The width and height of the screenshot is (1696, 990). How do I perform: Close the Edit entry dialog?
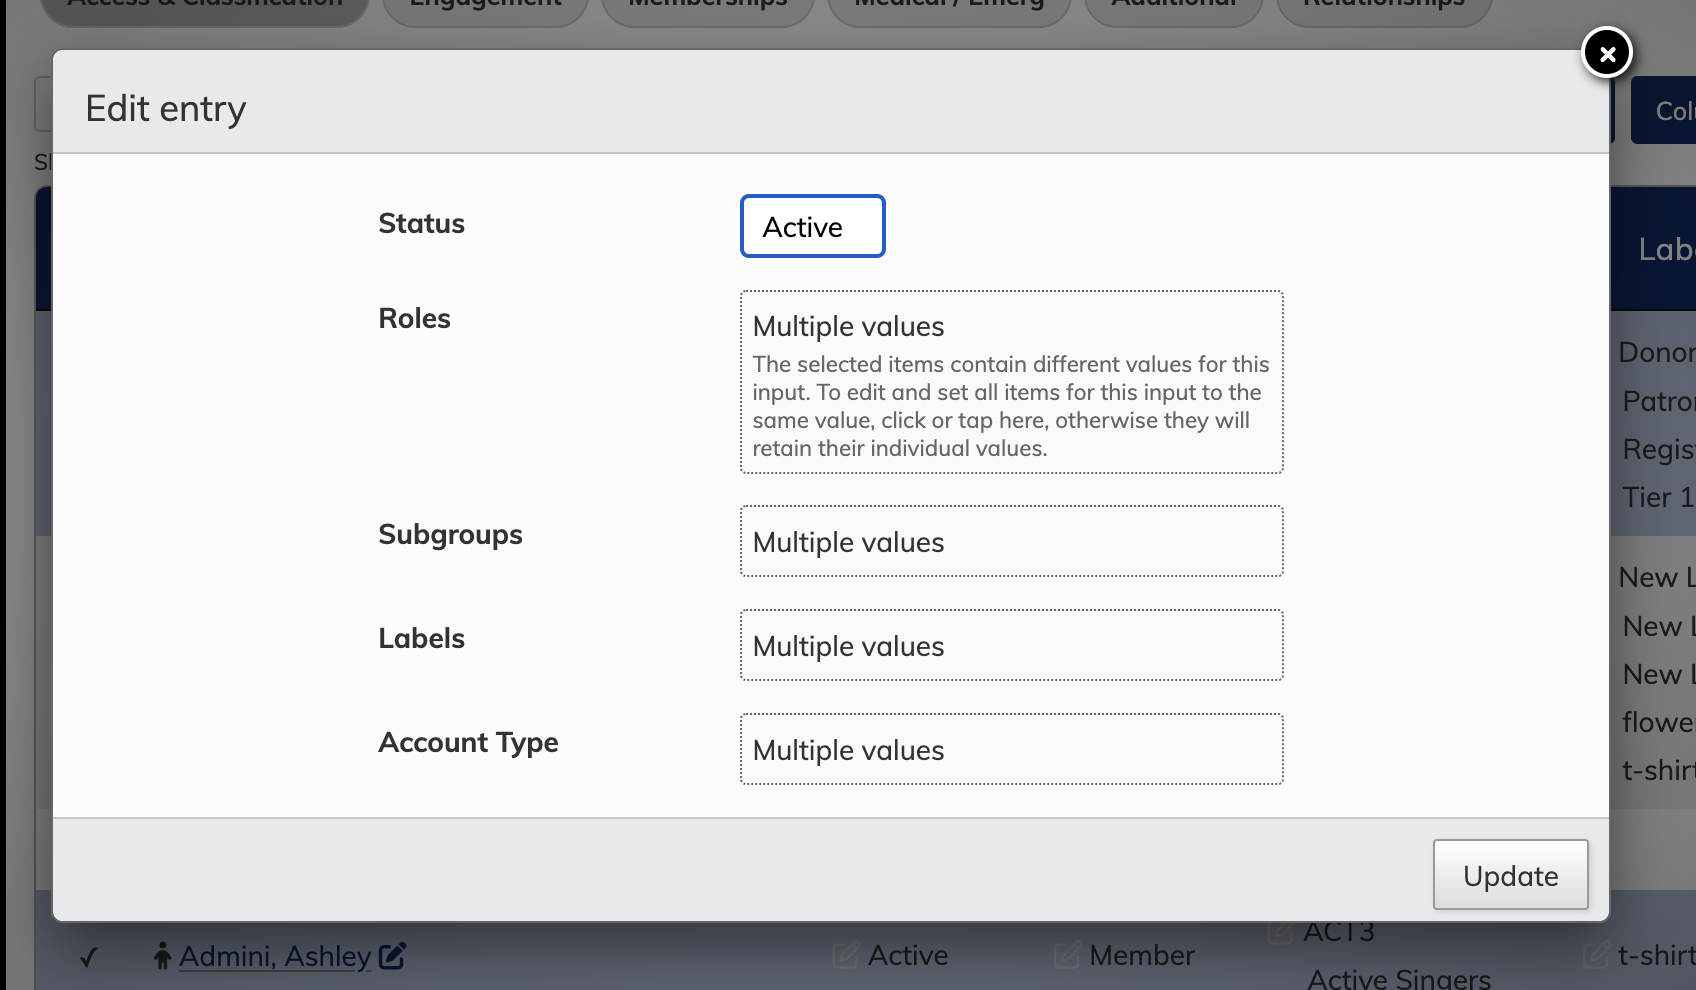click(x=1606, y=53)
